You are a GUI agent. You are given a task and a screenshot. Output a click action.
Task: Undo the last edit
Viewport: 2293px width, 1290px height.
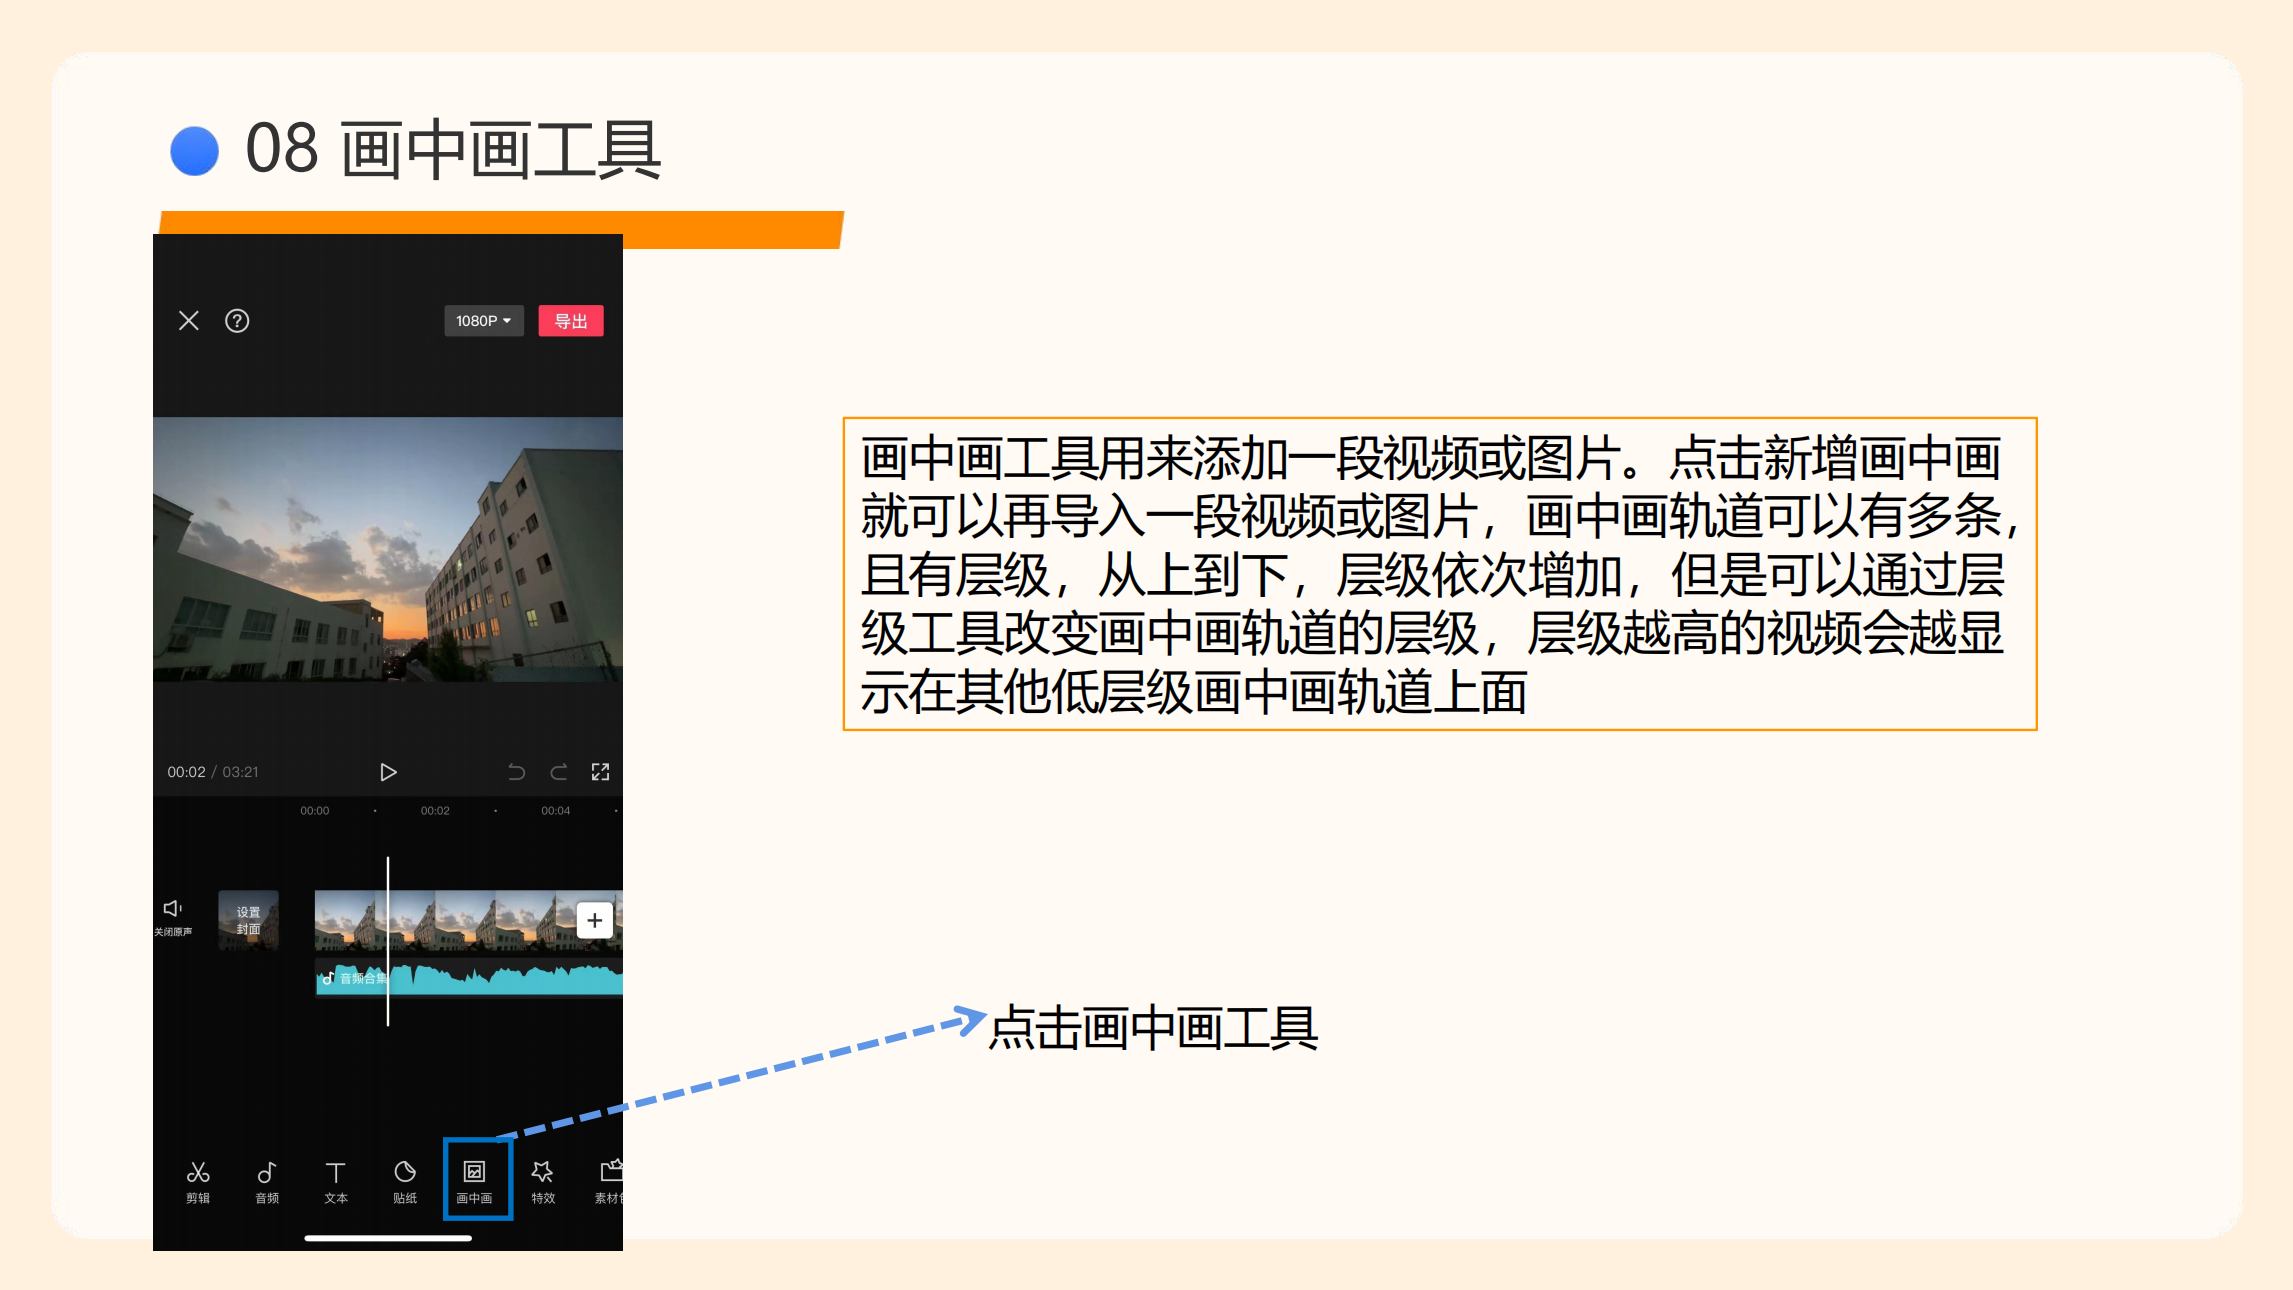pos(516,772)
